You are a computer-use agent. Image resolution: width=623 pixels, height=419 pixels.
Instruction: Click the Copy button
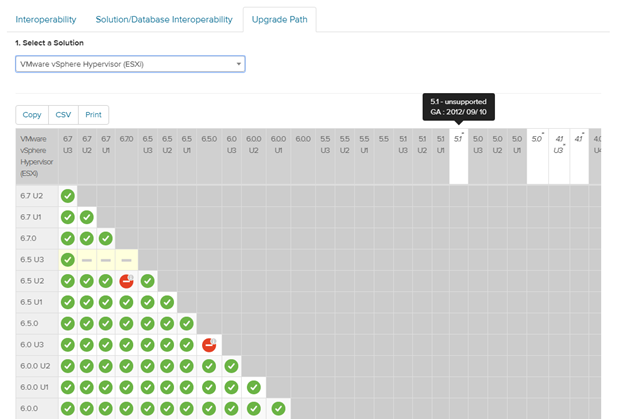tap(32, 115)
